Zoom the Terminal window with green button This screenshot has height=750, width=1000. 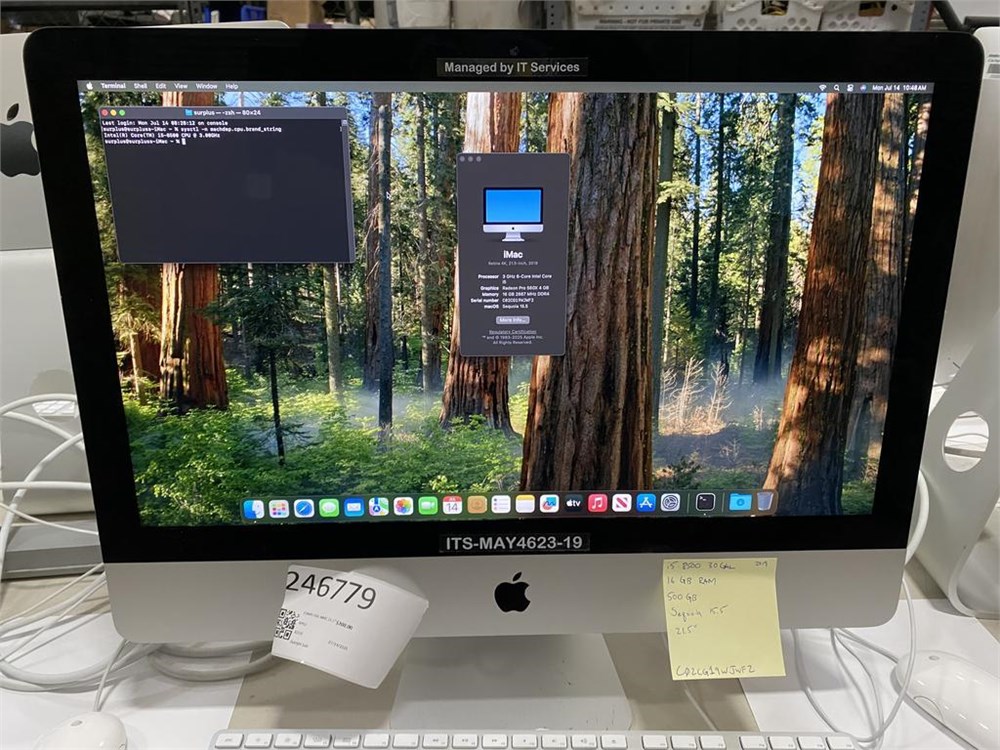122,113
